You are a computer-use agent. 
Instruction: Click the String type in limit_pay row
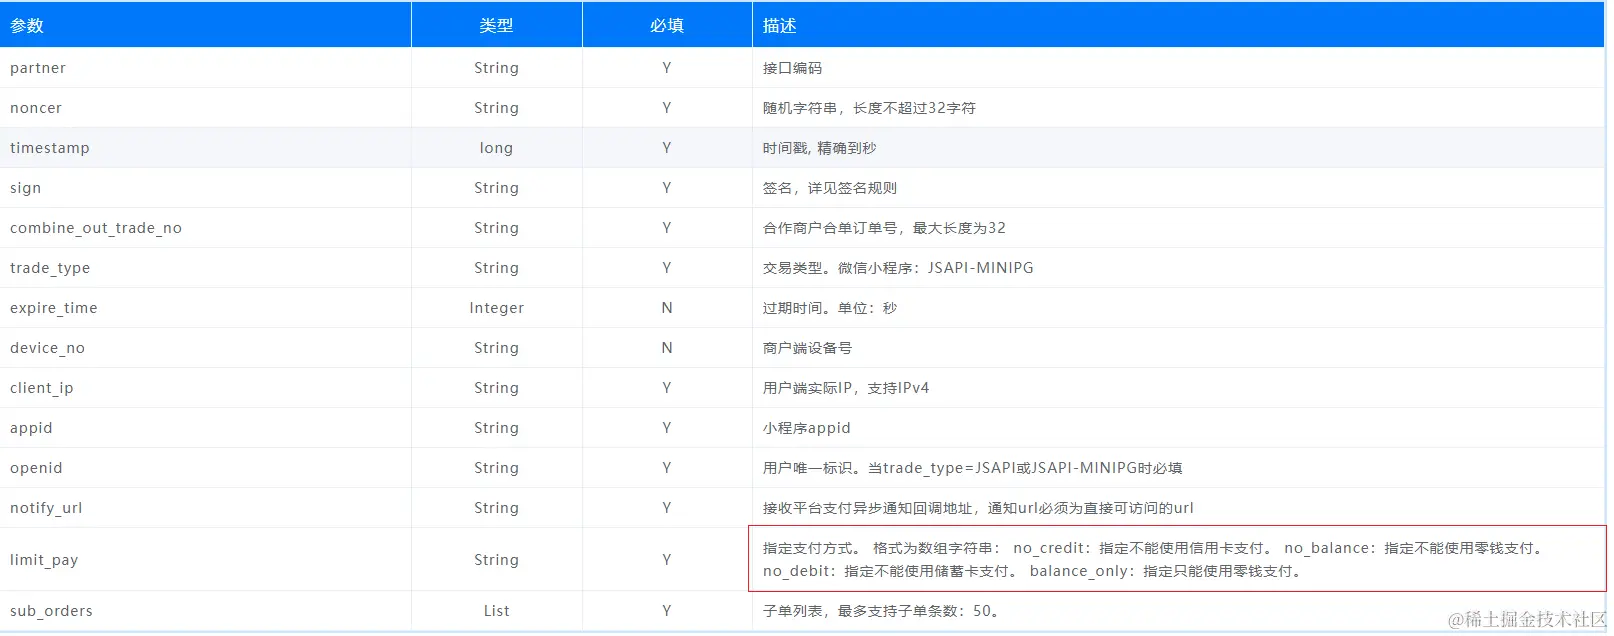click(x=496, y=560)
